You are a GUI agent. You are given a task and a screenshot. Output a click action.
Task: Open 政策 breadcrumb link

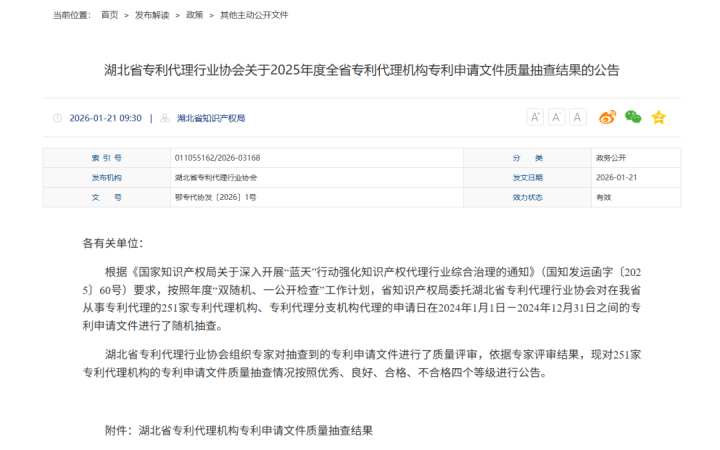pos(194,15)
